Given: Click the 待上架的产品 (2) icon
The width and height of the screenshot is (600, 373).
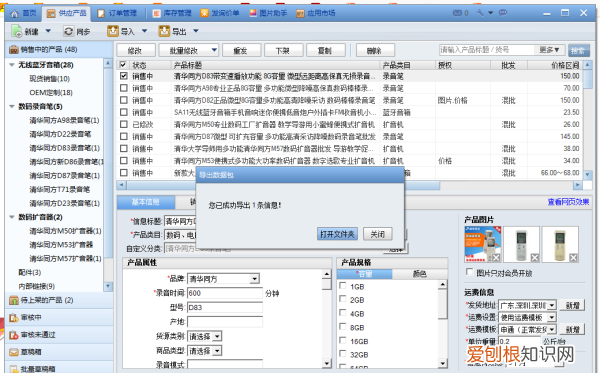Looking at the screenshot, I should pos(14,300).
